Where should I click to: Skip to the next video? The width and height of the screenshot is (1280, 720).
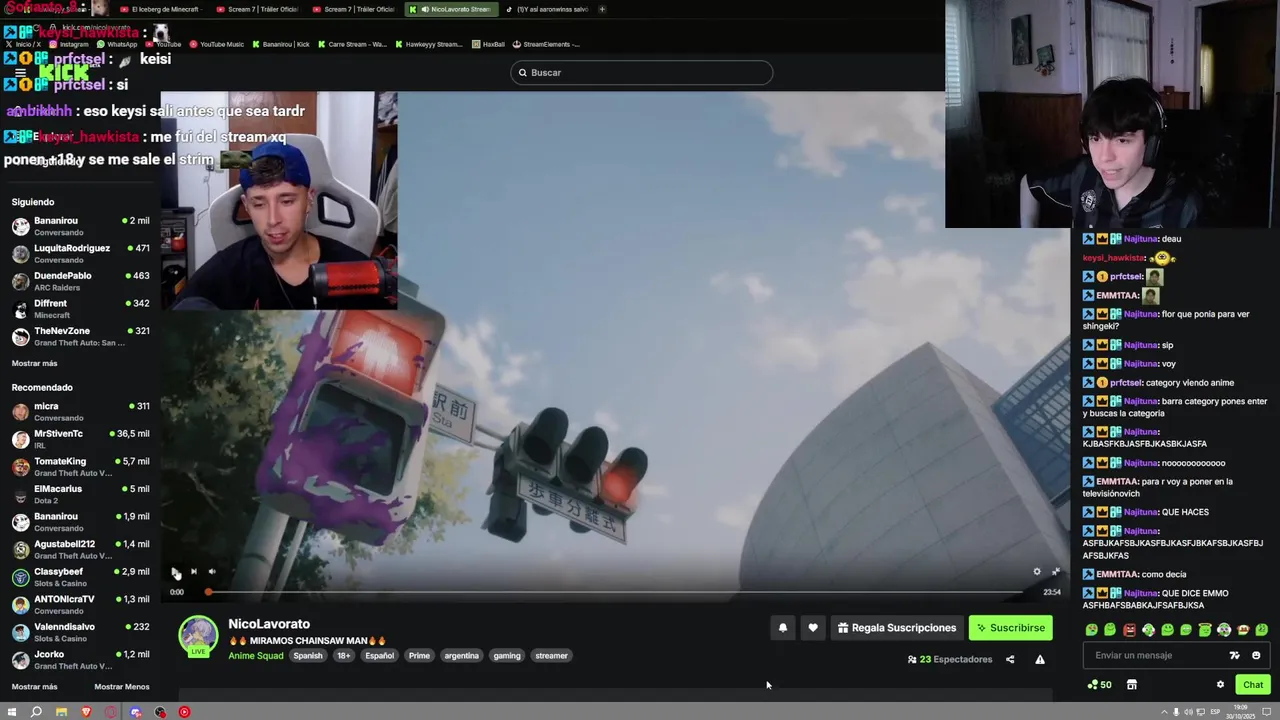[194, 572]
